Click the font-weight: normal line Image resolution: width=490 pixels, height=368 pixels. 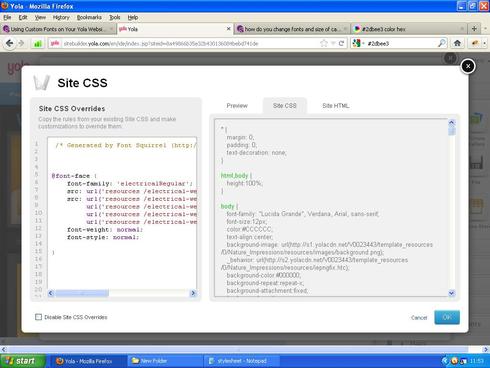105,230
